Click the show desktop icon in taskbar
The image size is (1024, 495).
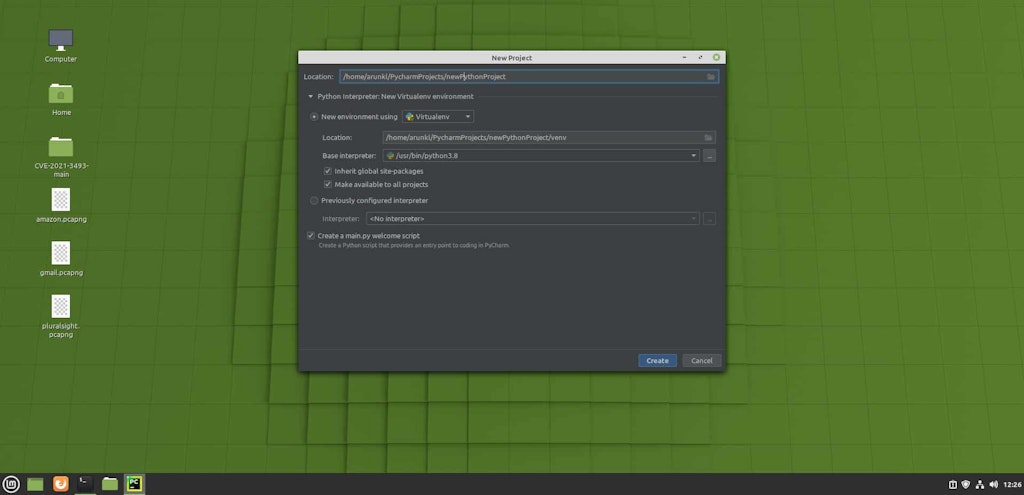[35, 484]
